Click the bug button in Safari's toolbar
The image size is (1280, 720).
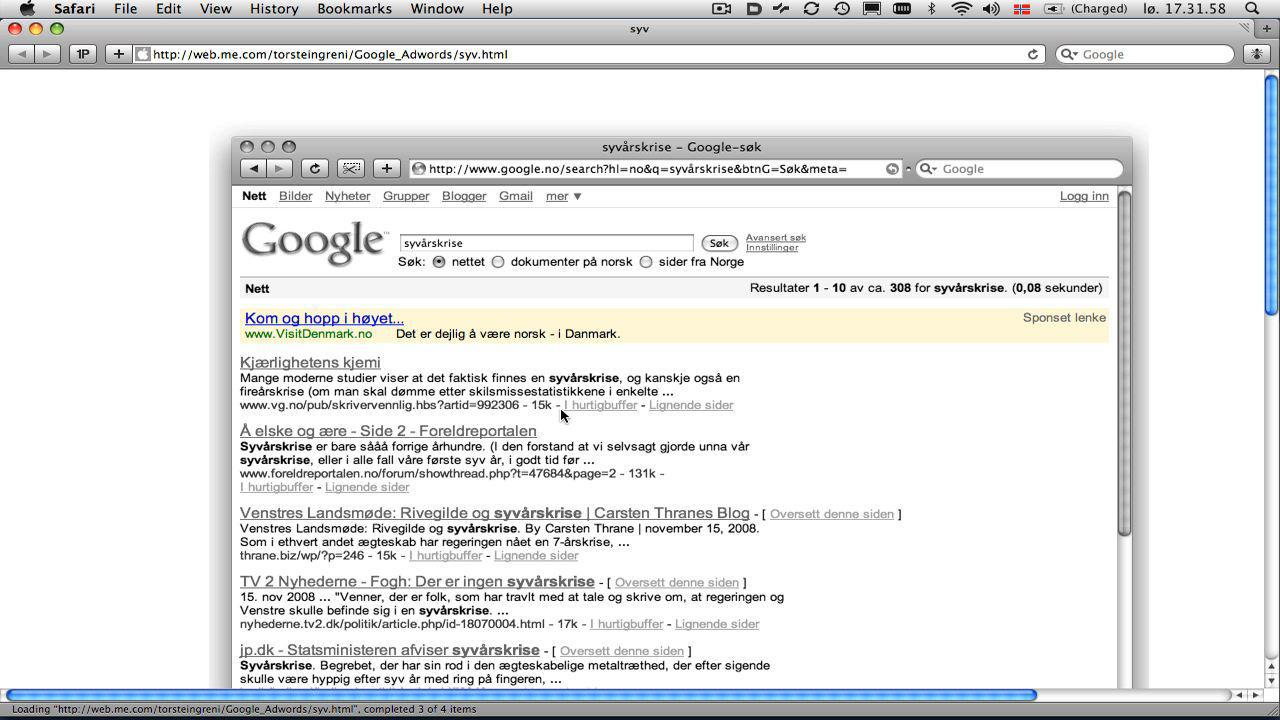coord(1257,54)
